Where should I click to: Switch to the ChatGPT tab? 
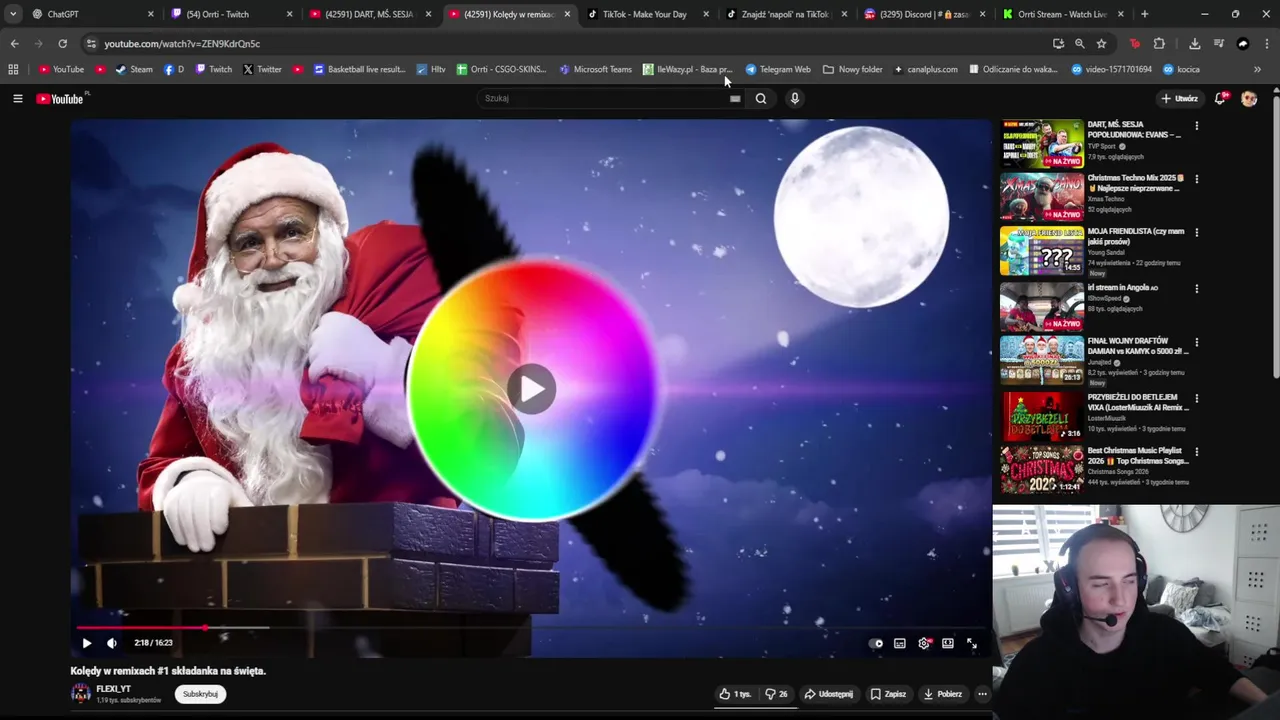click(x=92, y=14)
